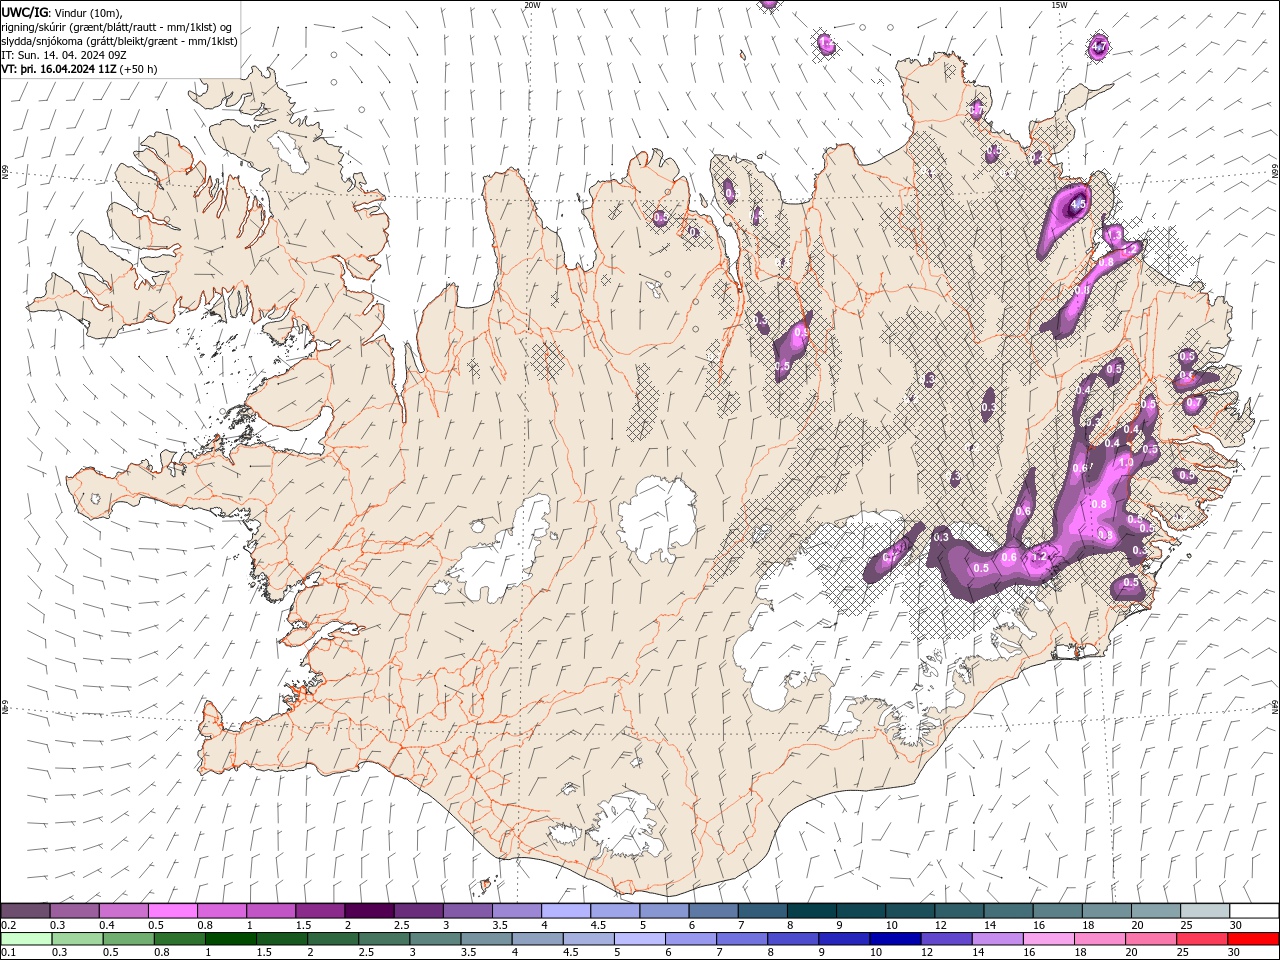Click the magenta legend swatch labeled 0.8

[x=222, y=910]
